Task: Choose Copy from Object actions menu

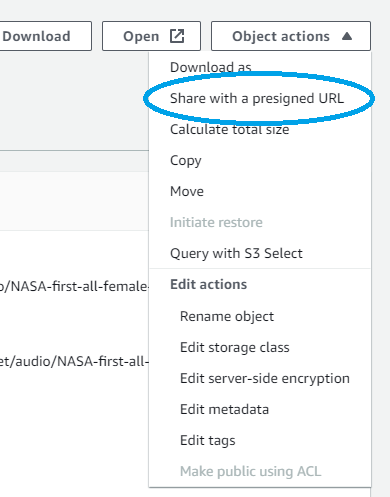Action: tap(186, 160)
